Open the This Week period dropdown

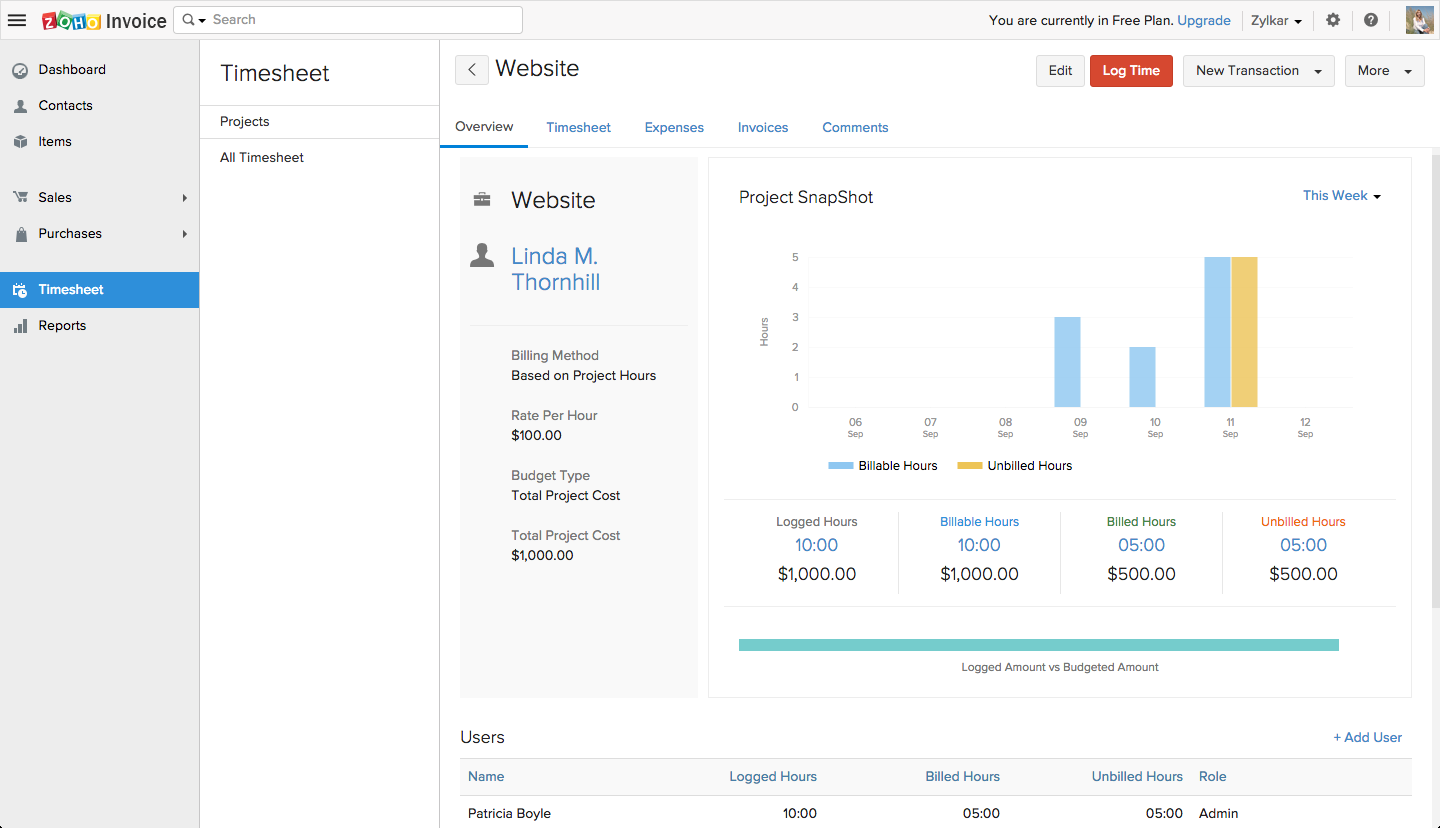coord(1341,196)
